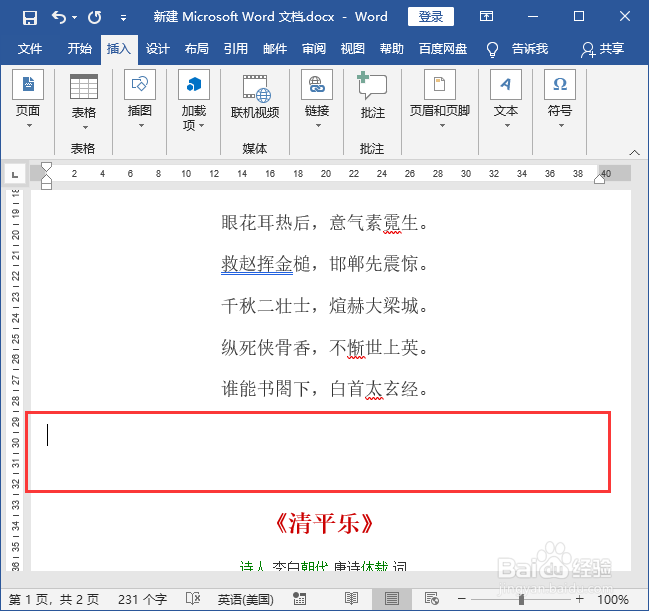Screen dimensions: 649x611
Task: Click the 加载项 add-ins icon
Action: click(194, 85)
